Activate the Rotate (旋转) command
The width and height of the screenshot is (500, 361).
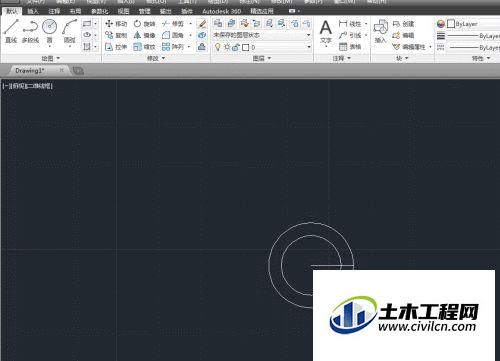144,24
